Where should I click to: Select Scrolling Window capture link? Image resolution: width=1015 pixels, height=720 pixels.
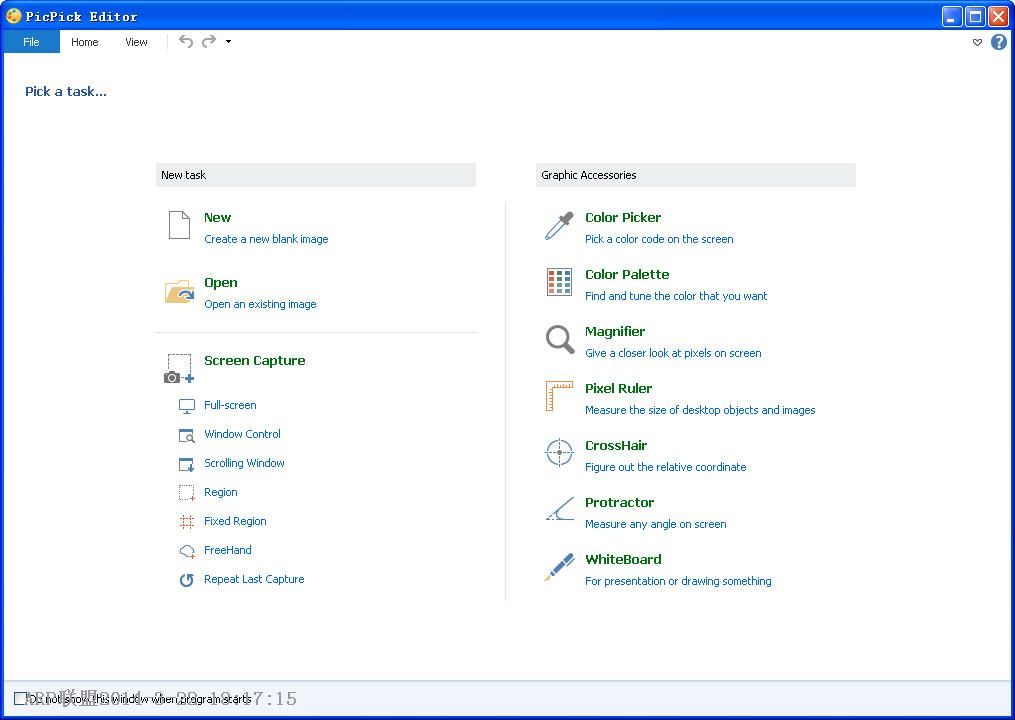click(244, 463)
